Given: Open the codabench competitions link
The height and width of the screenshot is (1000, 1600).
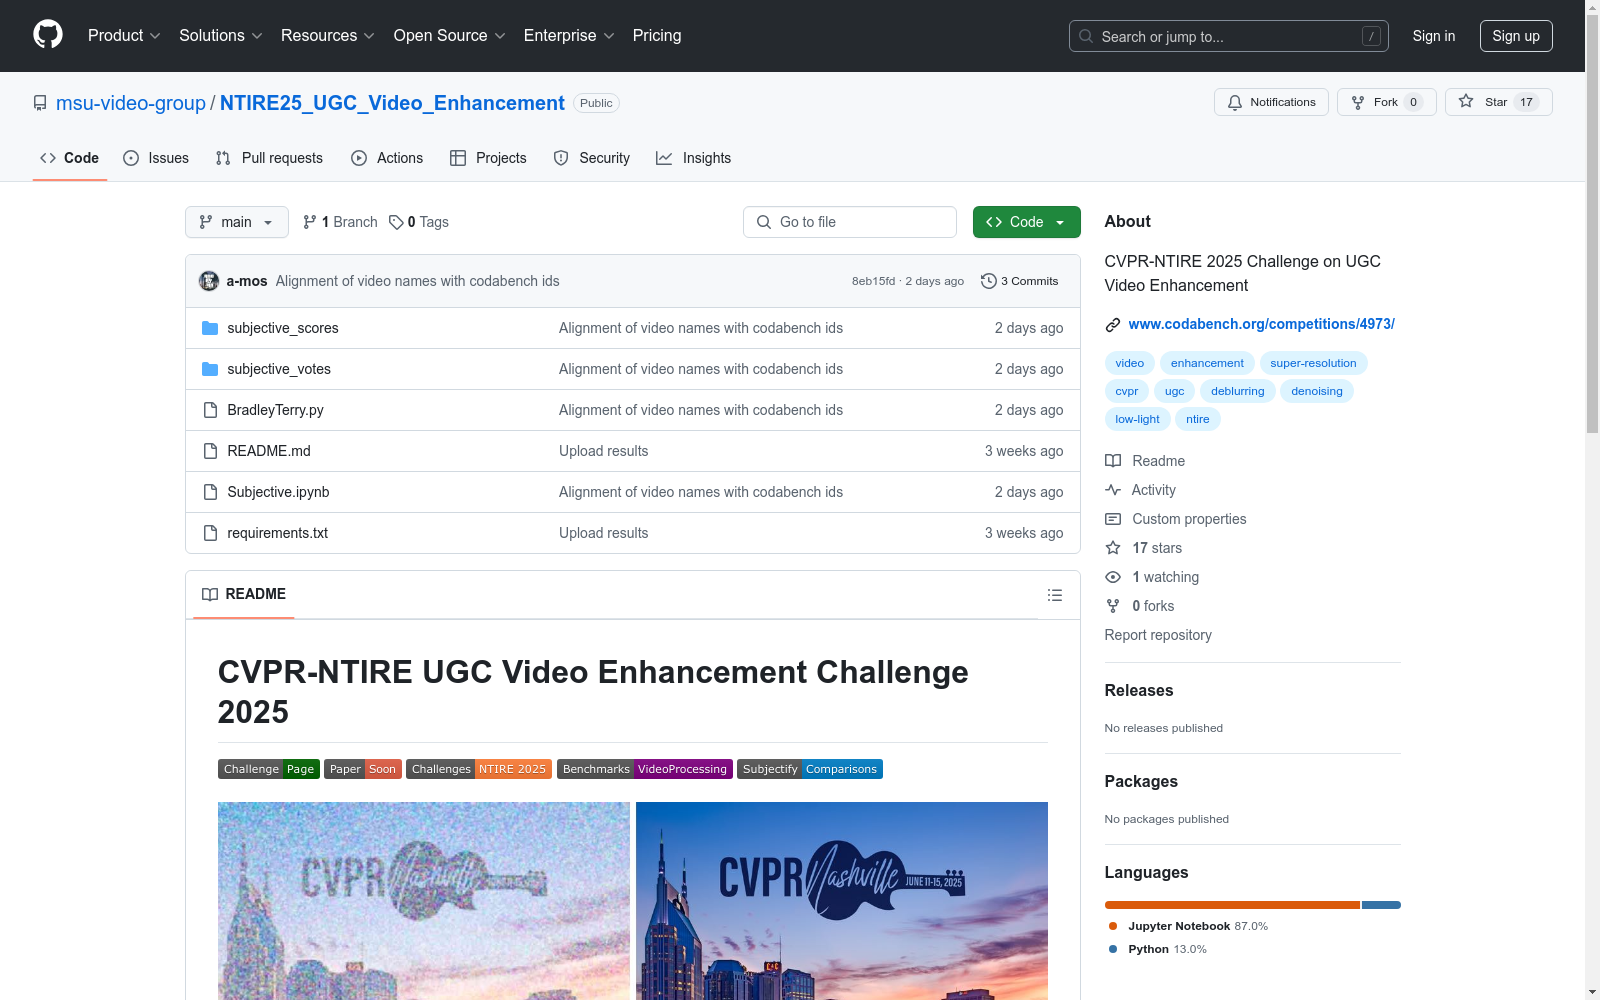Looking at the screenshot, I should [1261, 324].
